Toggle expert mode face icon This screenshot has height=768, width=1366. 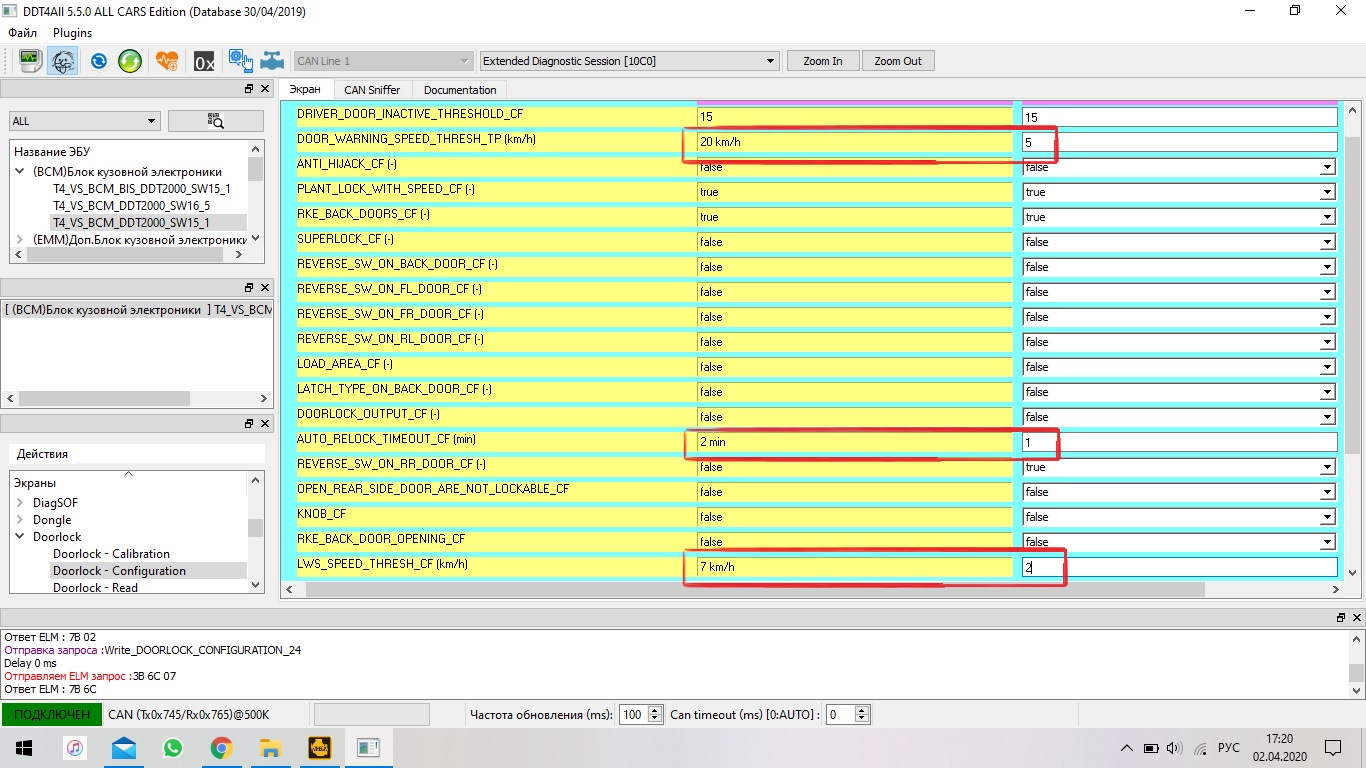[62, 61]
